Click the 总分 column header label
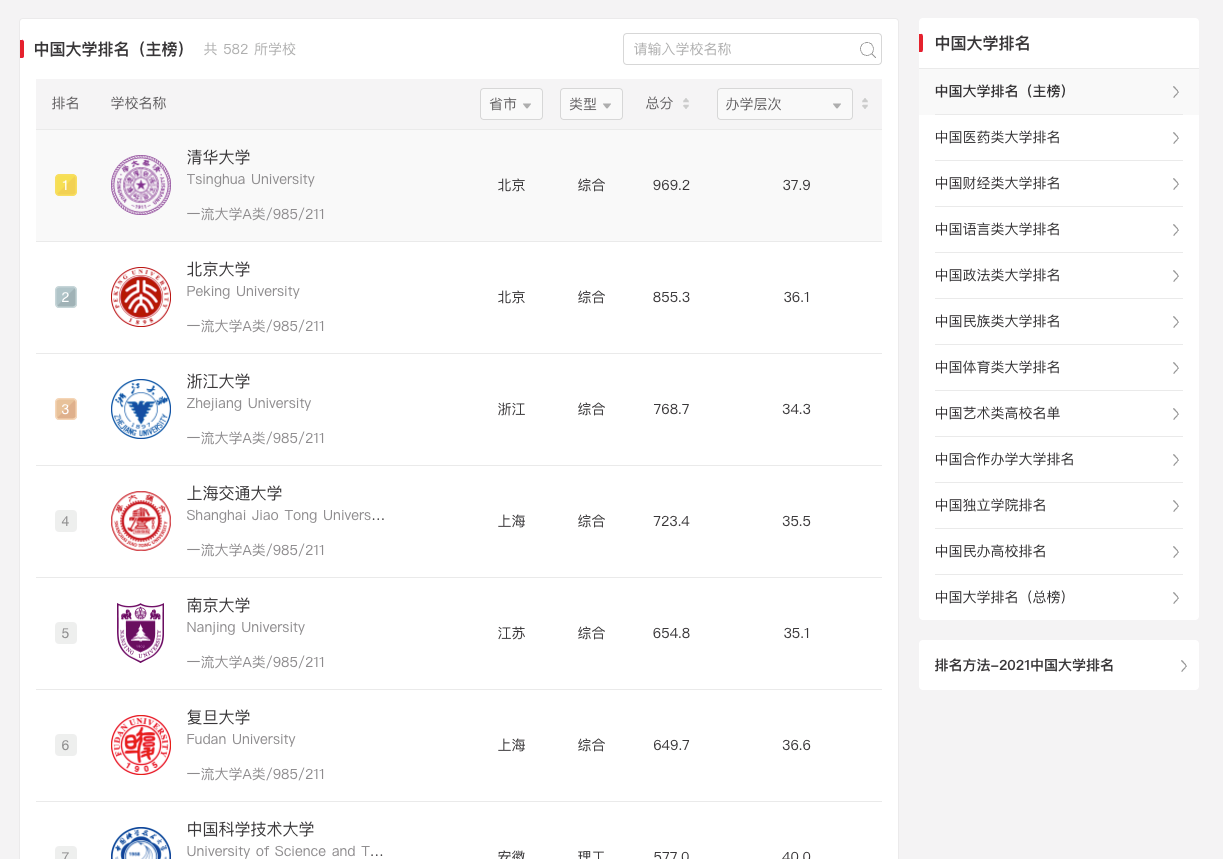Screen dimensions: 1223x859 [659, 104]
